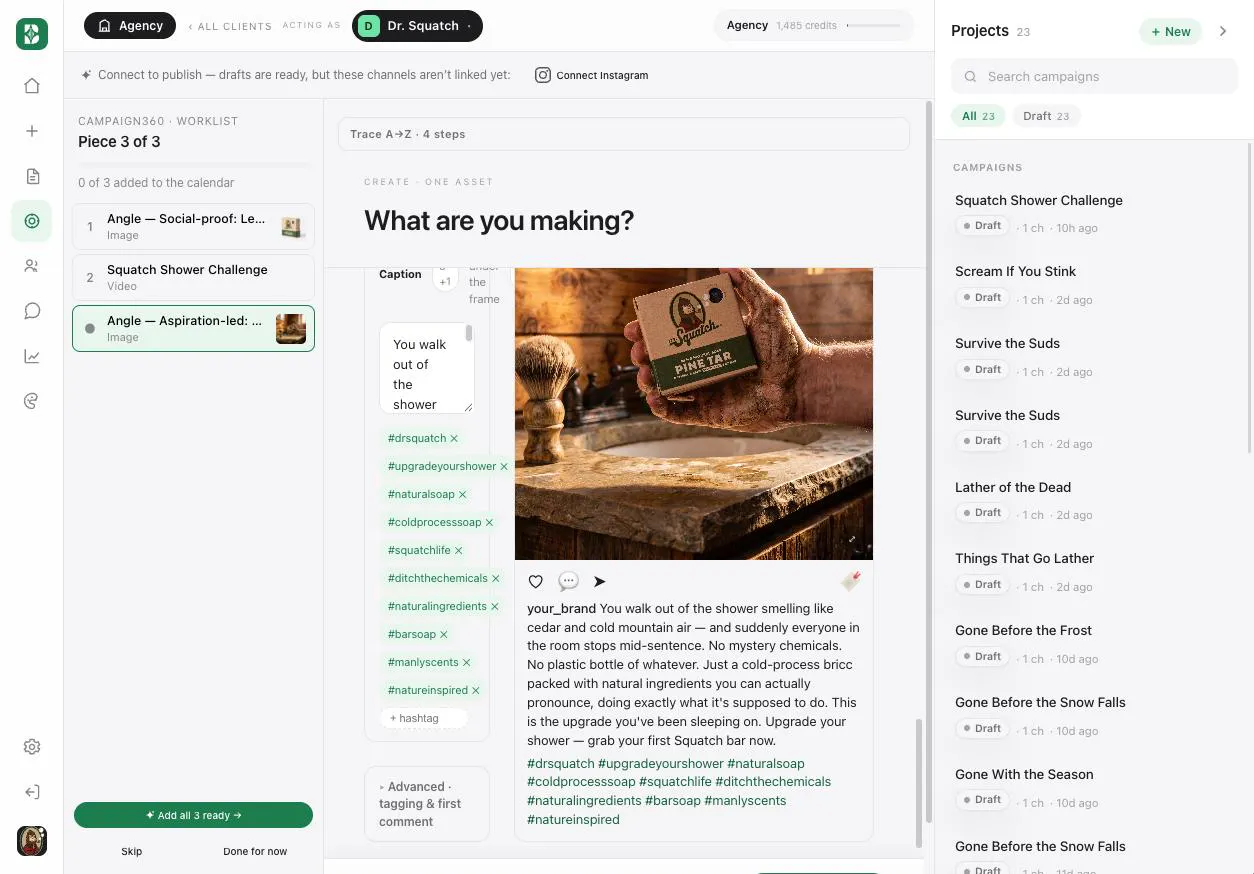
Task: Click the share arrow icon under post
Action: [600, 581]
